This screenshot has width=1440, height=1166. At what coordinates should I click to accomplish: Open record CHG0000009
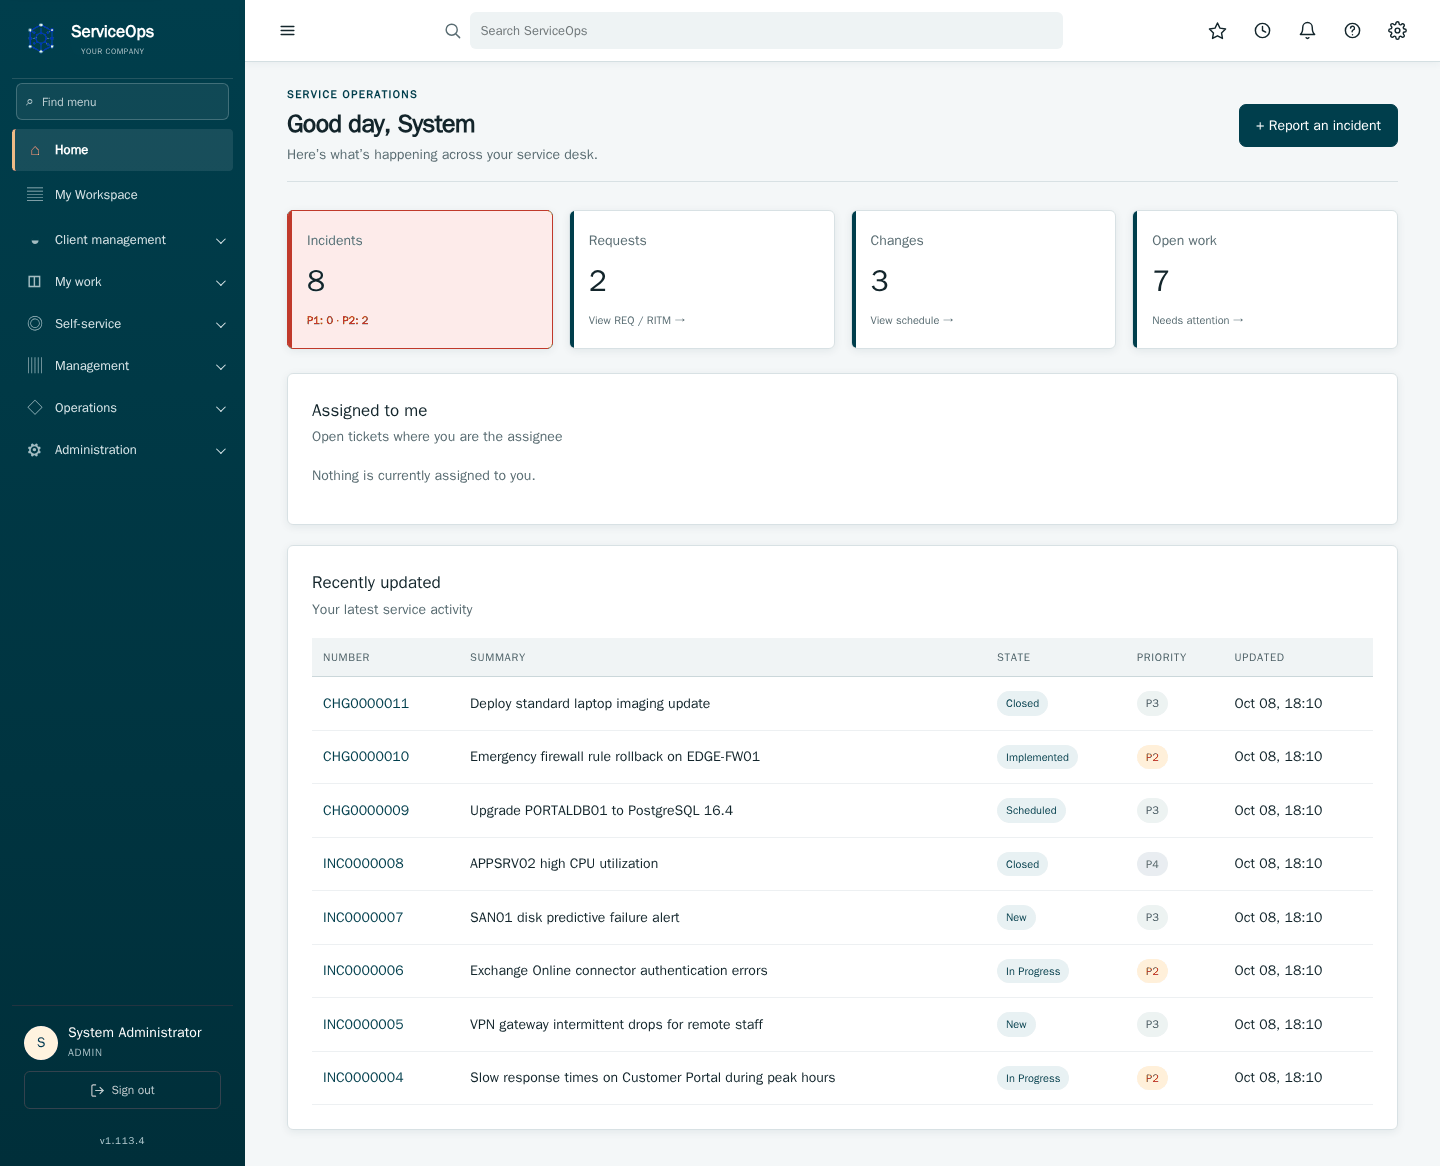[x=366, y=811]
